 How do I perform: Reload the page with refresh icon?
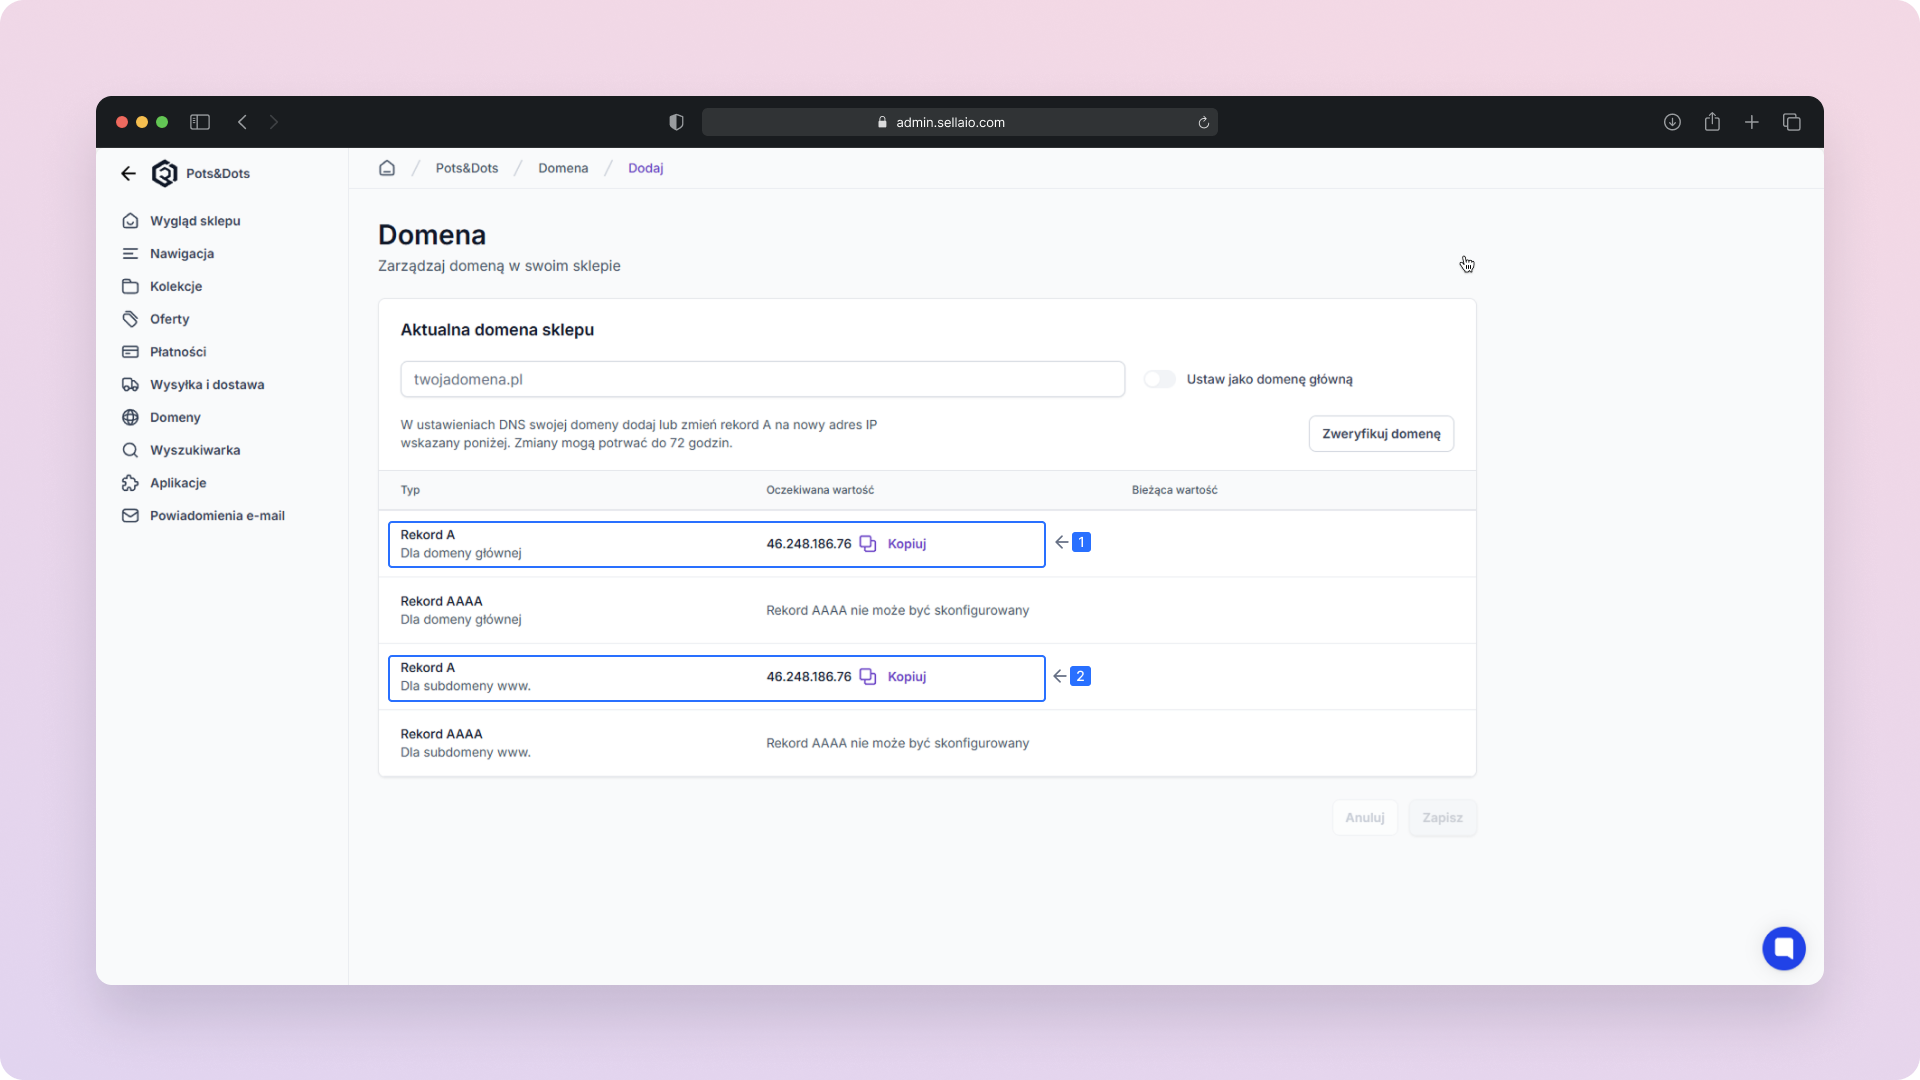coord(1204,123)
